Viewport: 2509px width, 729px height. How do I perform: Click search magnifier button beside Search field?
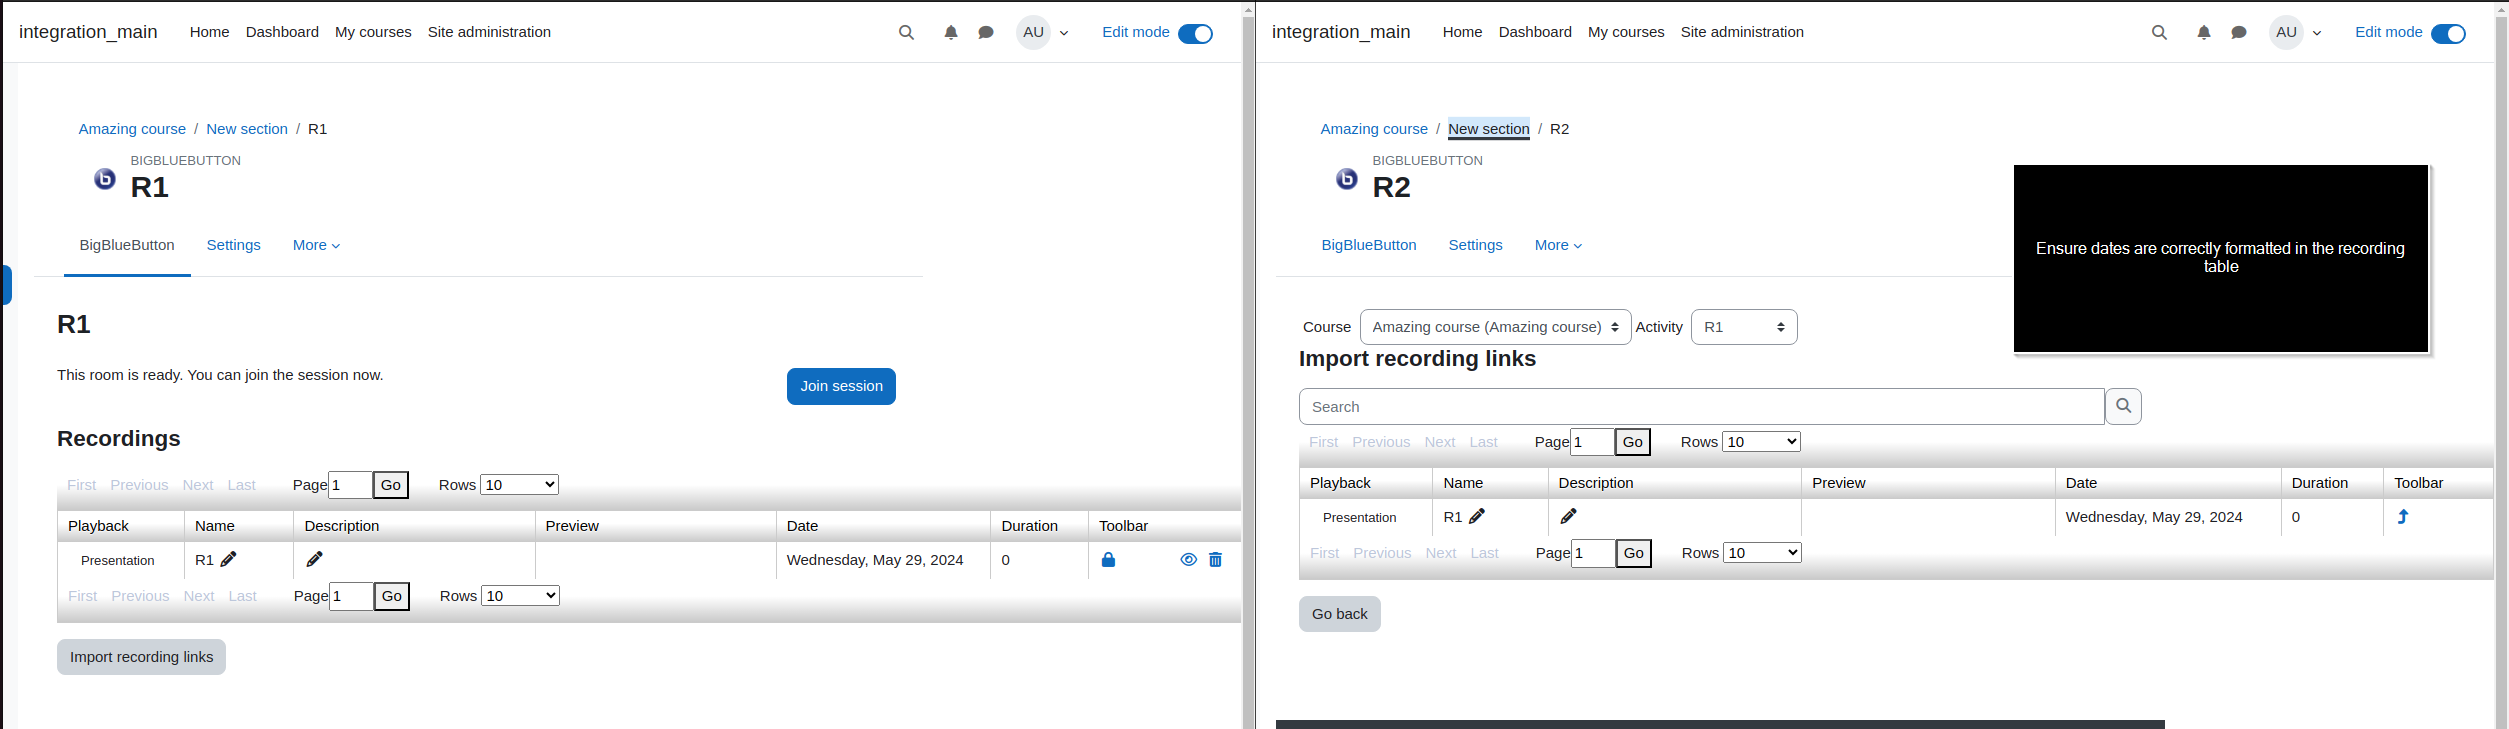(x=2123, y=406)
